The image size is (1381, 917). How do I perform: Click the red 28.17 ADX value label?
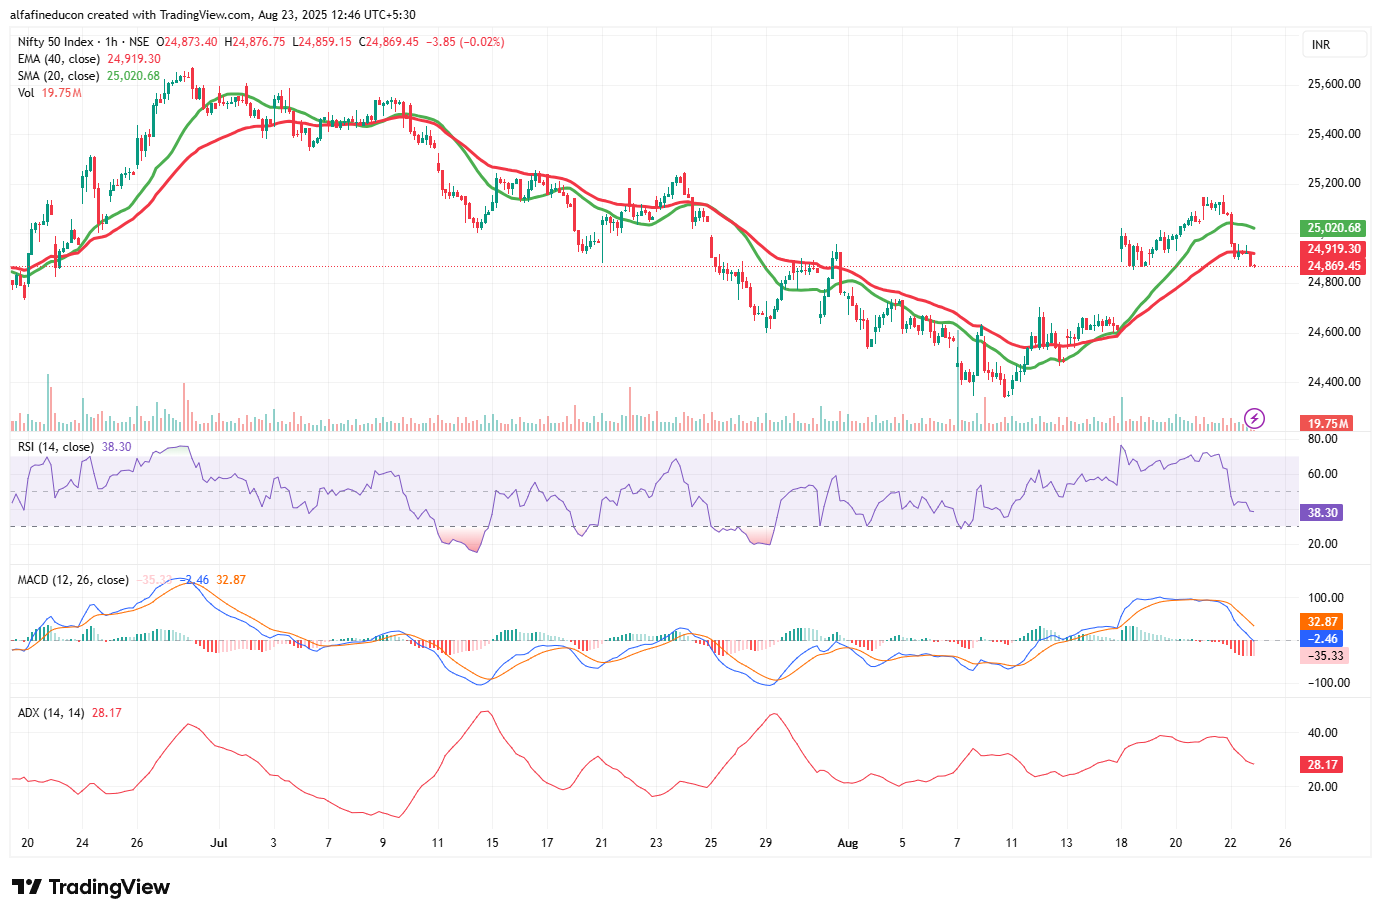click(1321, 765)
